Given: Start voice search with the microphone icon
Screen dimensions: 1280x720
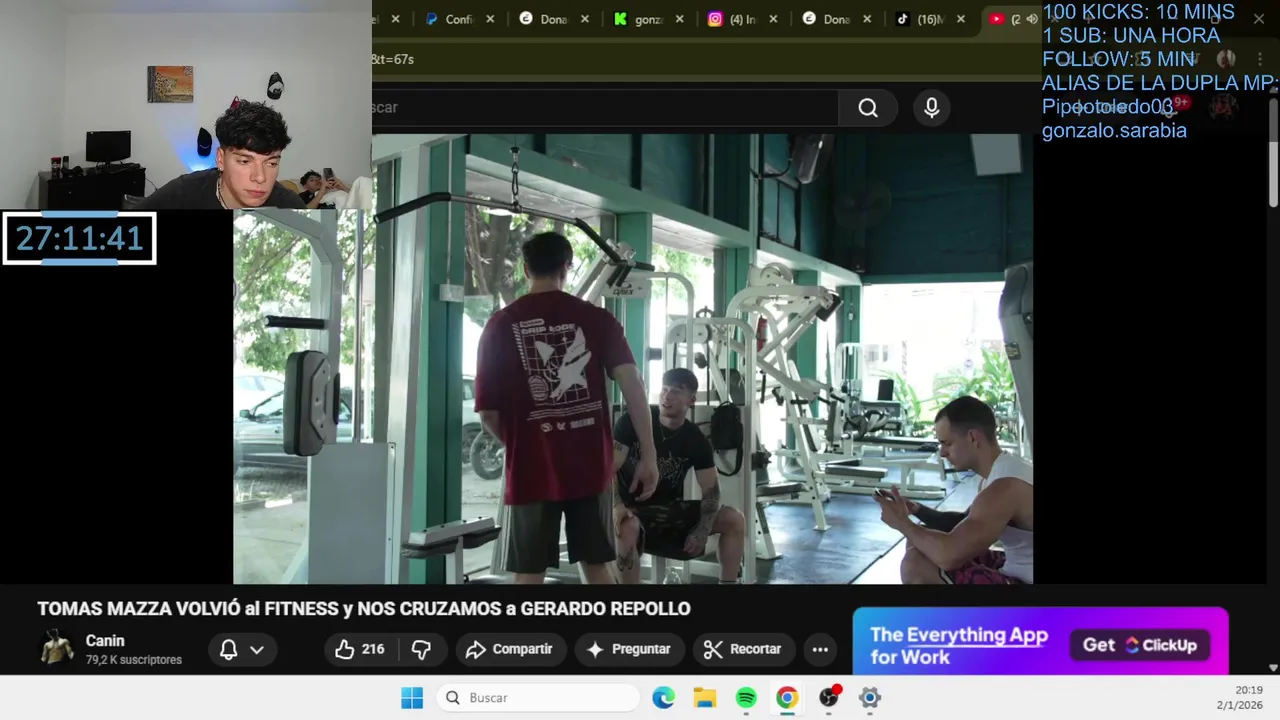Looking at the screenshot, I should point(932,108).
